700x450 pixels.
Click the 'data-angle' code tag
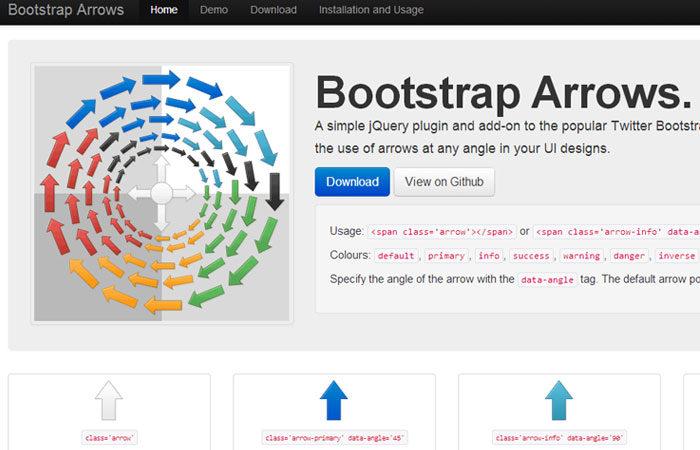coord(547,279)
